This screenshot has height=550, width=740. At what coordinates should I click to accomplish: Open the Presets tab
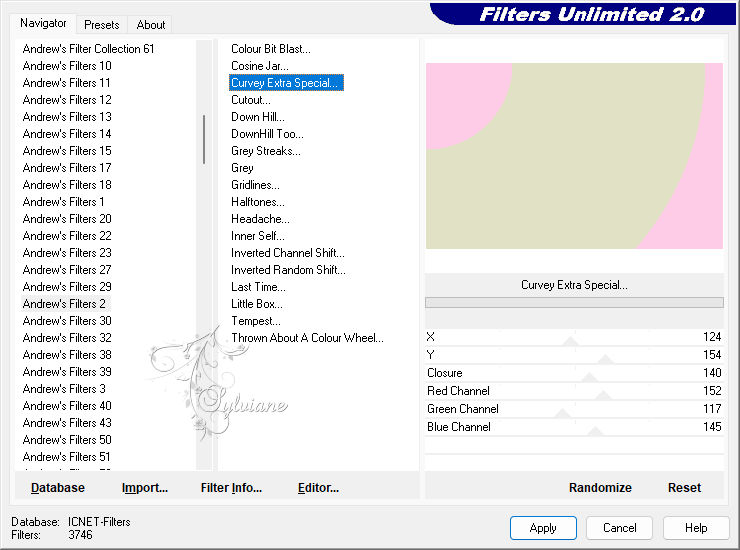101,25
